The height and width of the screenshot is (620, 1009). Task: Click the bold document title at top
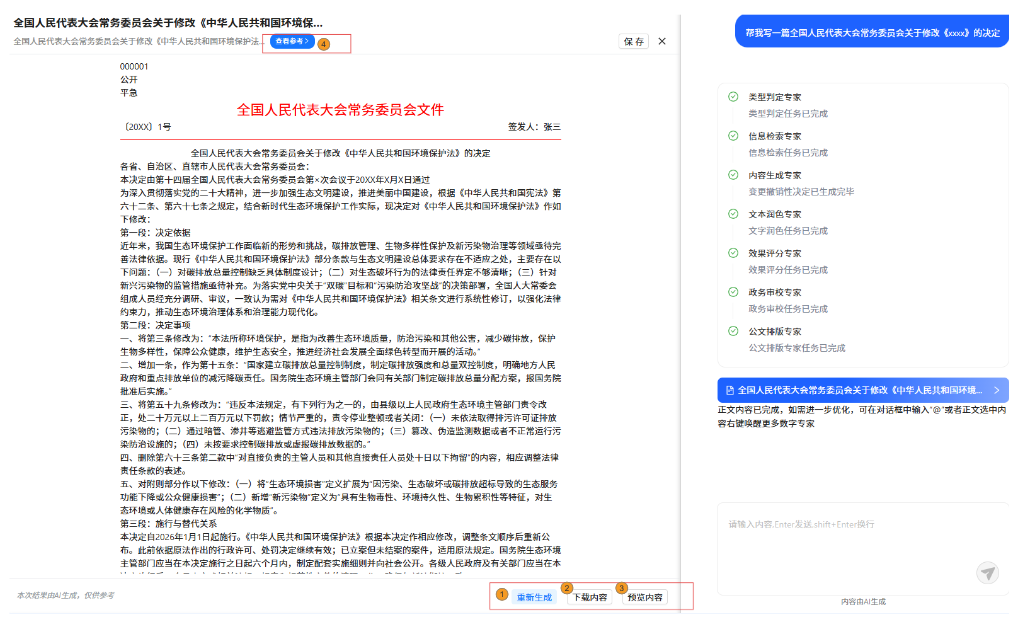(168, 22)
